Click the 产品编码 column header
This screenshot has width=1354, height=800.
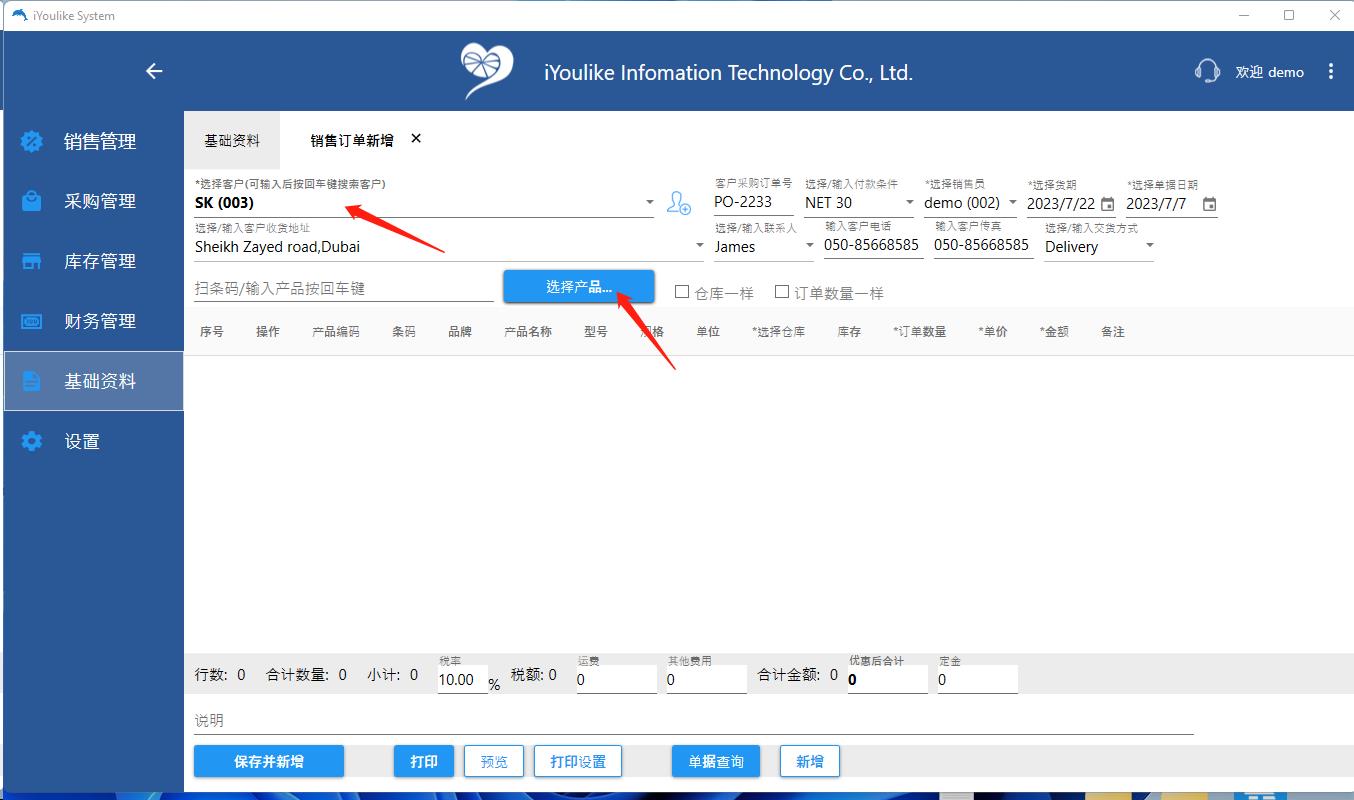point(336,332)
